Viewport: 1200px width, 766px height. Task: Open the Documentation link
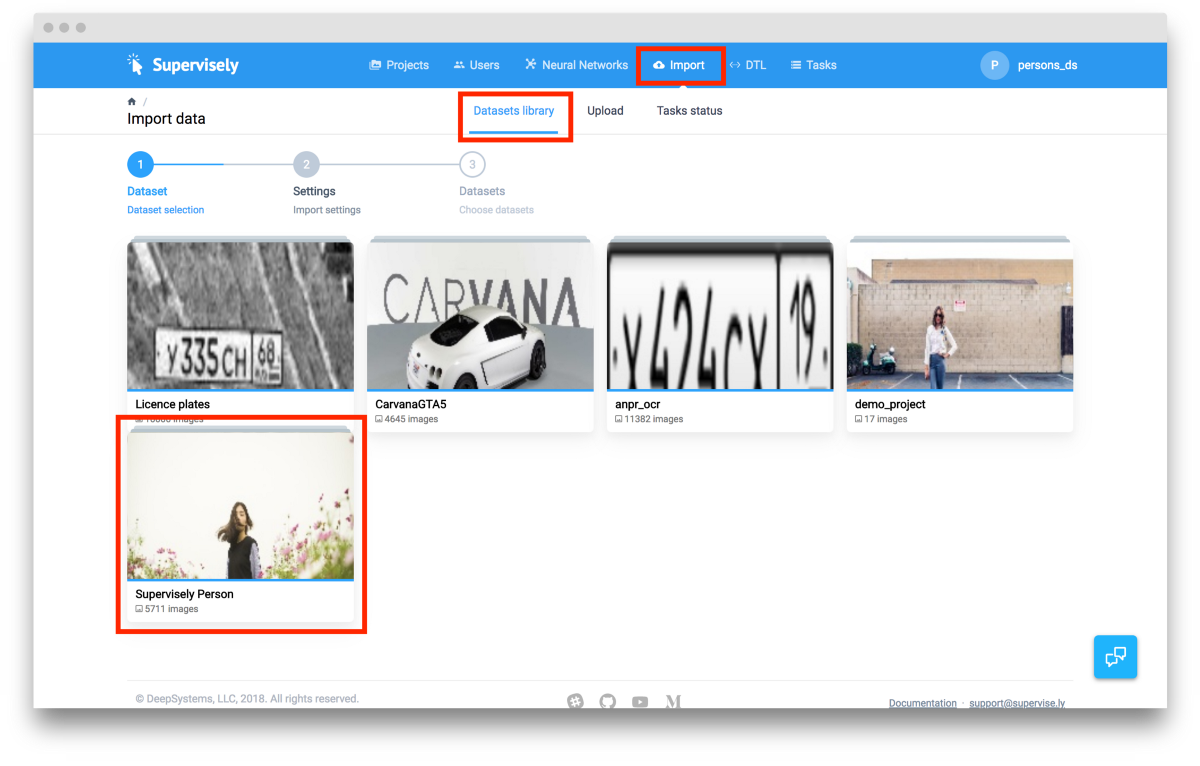(x=923, y=703)
